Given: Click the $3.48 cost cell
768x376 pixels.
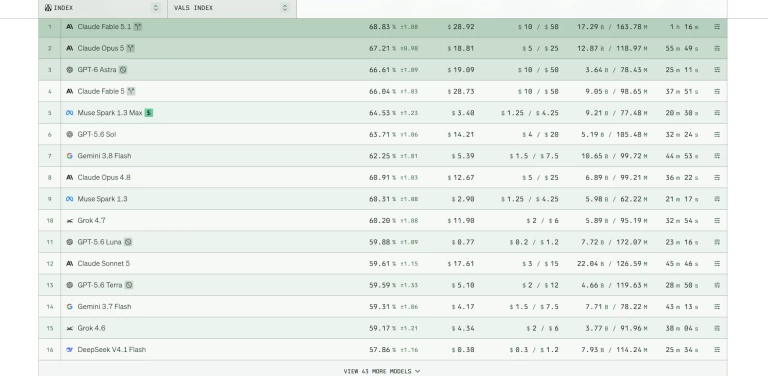Looking at the screenshot, I should pyautogui.click(x=462, y=113).
